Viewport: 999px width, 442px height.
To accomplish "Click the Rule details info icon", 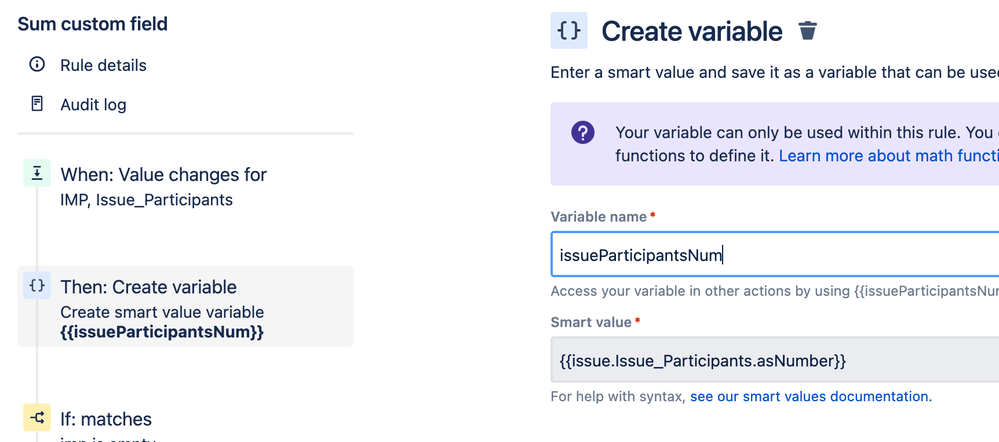I will point(37,65).
